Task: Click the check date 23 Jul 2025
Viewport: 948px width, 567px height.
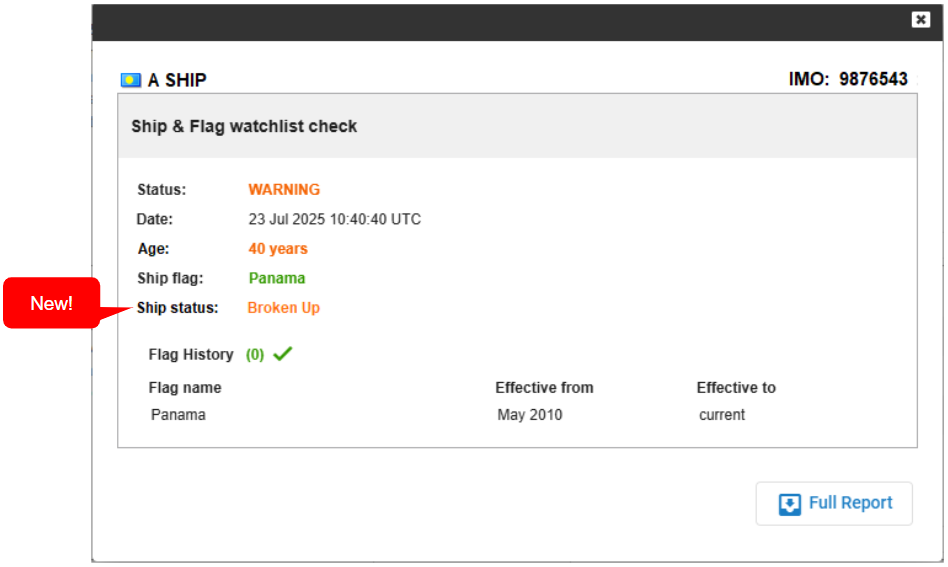Action: (x=334, y=219)
